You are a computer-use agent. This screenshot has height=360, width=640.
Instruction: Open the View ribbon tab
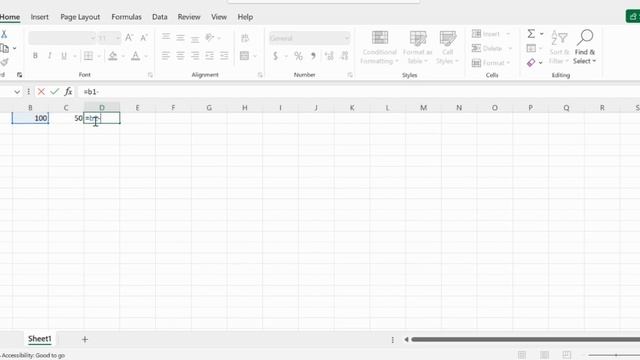coord(219,17)
